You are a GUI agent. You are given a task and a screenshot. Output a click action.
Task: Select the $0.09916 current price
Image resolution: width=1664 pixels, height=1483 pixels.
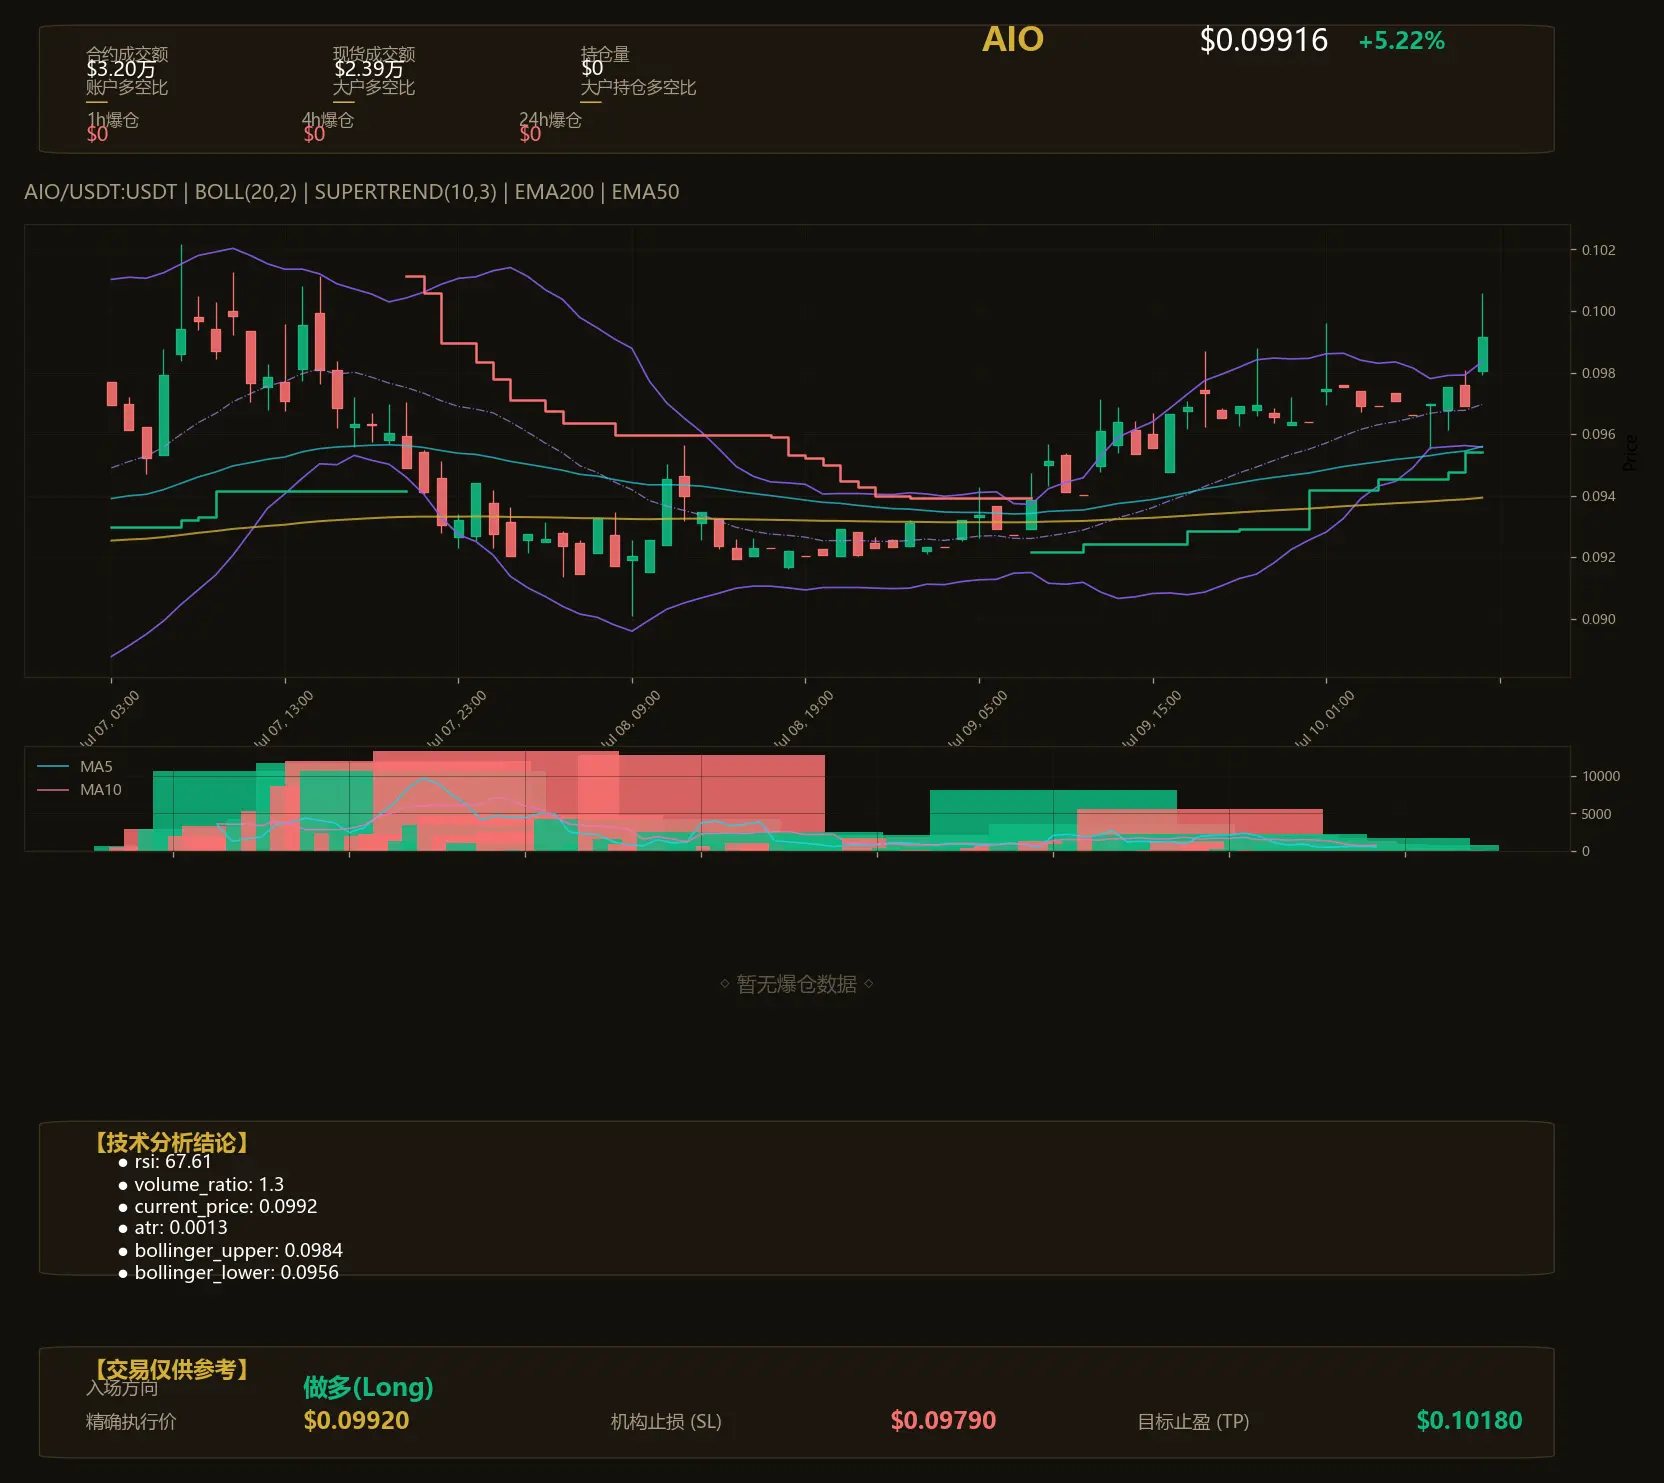click(x=1263, y=40)
